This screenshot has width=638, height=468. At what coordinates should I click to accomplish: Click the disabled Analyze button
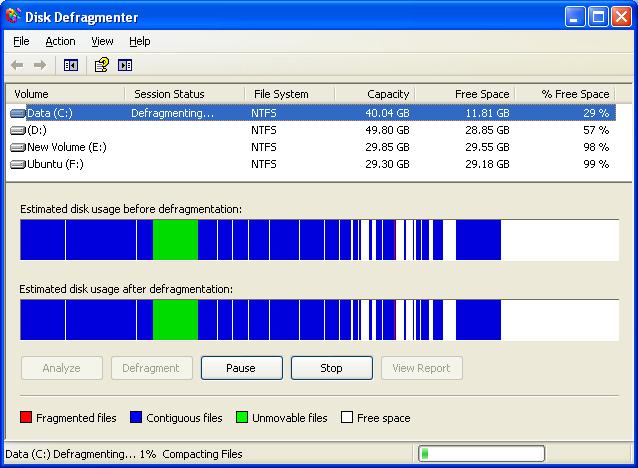pyautogui.click(x=62, y=368)
